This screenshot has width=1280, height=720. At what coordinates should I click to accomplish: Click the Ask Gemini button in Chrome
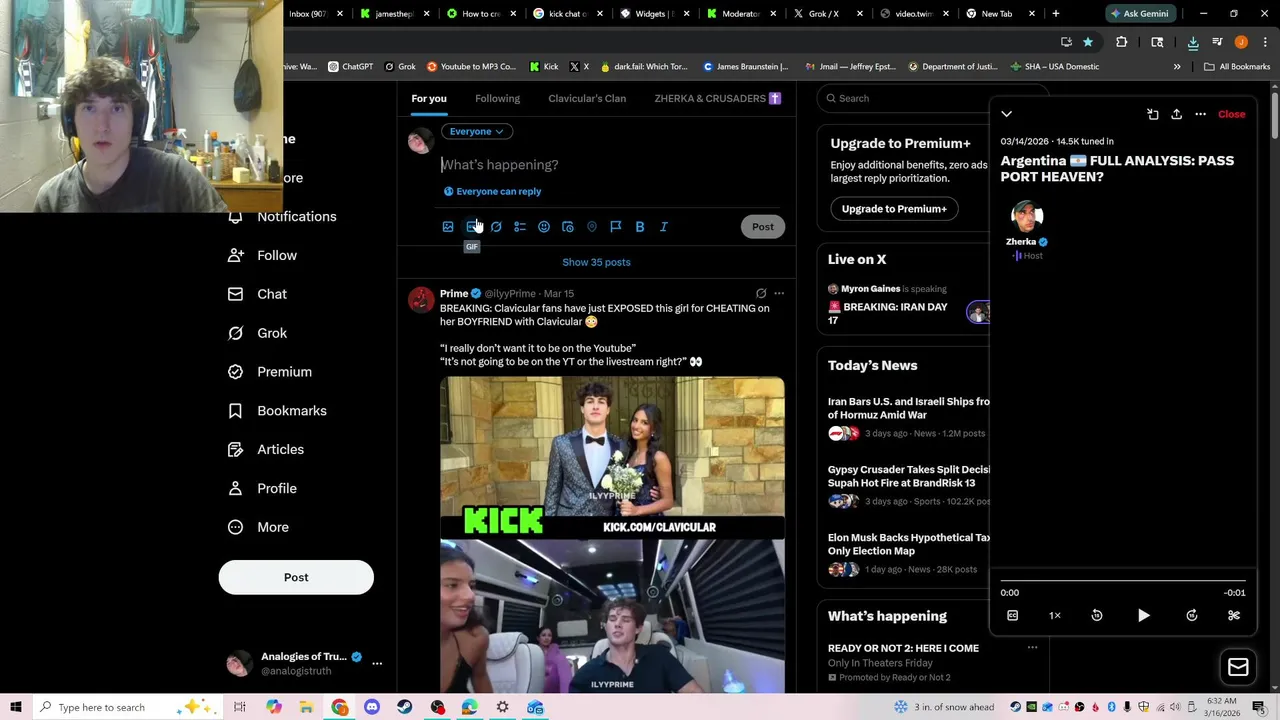(x=1139, y=14)
